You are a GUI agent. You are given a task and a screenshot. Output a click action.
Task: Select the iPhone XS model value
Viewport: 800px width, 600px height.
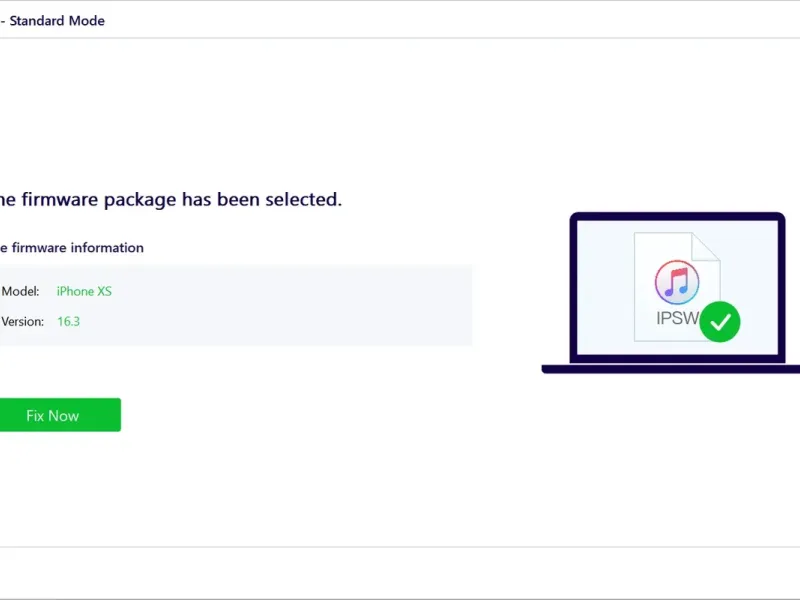click(84, 291)
